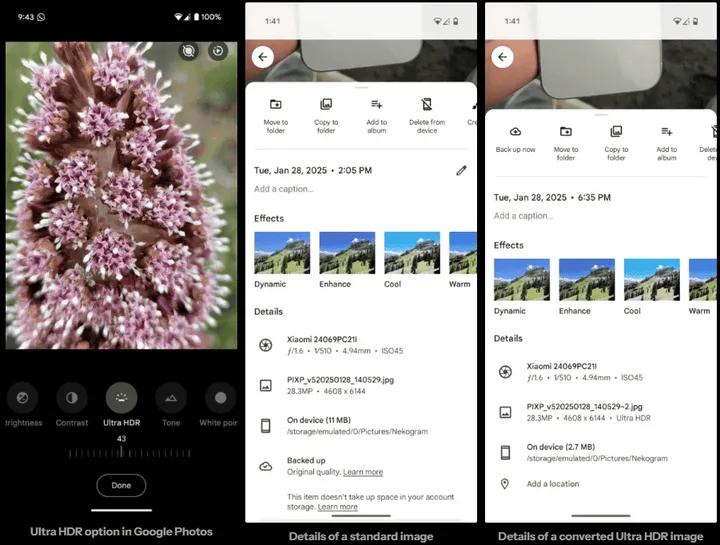Click Add a caption field under 2:05 PM date
Screen dimensions: 720x545
[284, 189]
